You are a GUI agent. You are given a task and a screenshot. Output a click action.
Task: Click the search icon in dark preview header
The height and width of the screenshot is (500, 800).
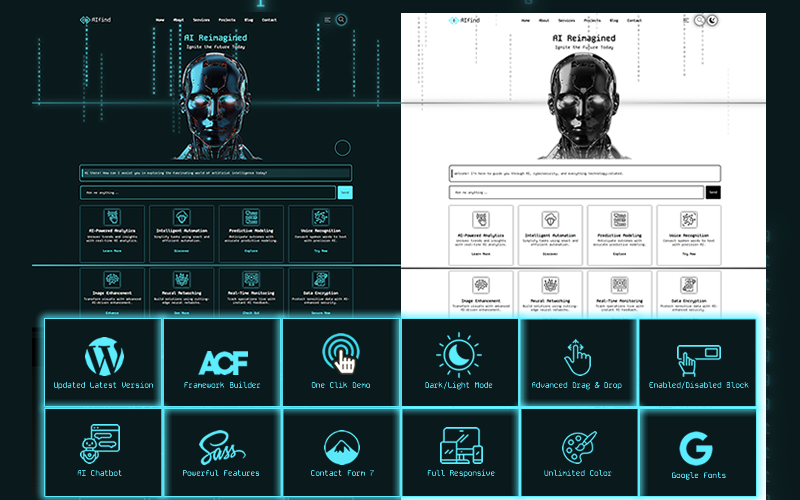click(341, 19)
